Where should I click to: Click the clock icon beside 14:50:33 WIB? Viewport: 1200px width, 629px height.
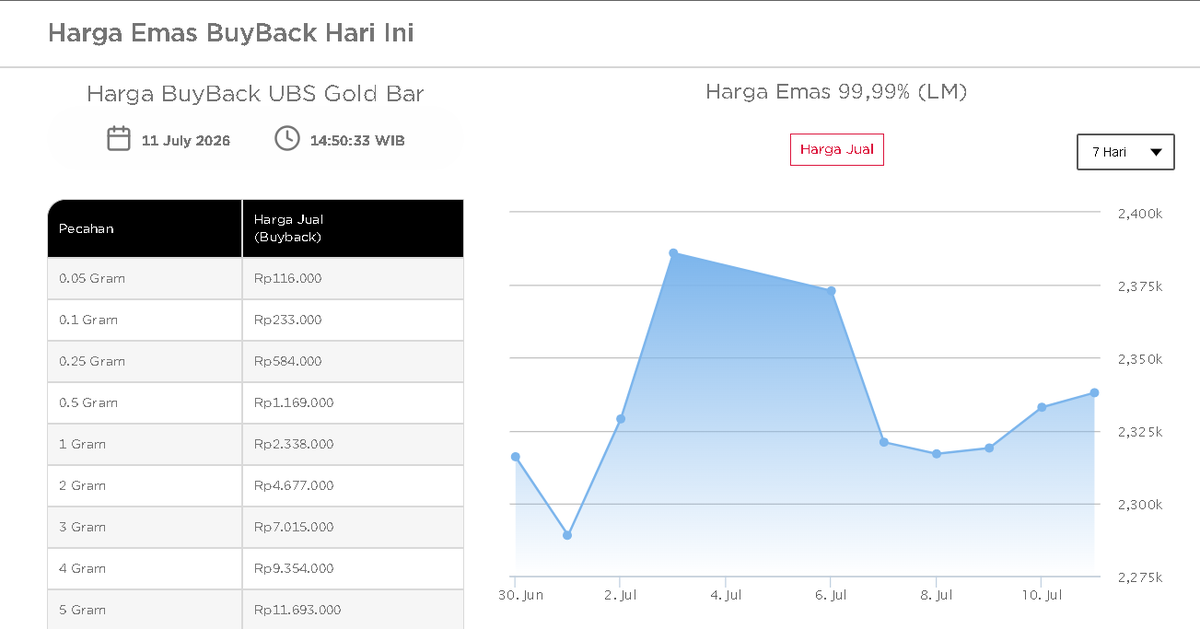pos(287,138)
